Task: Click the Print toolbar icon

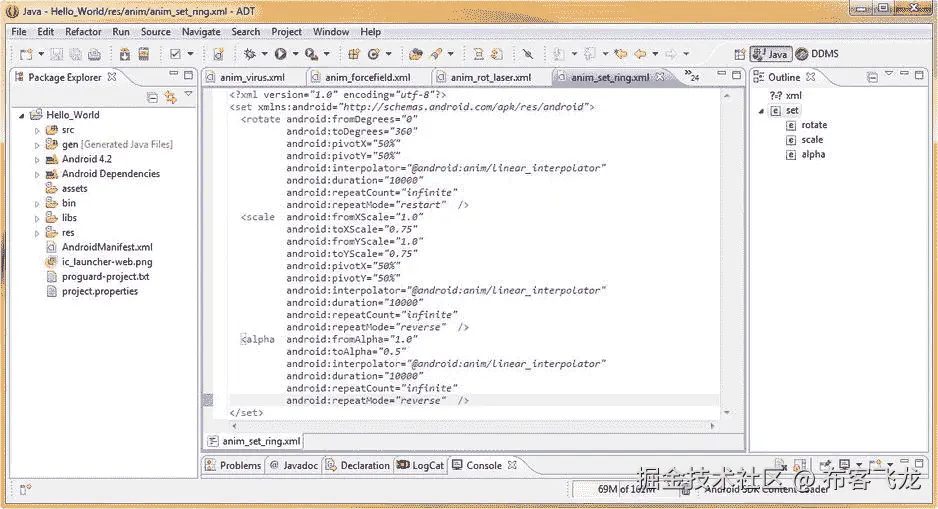Action: click(94, 54)
